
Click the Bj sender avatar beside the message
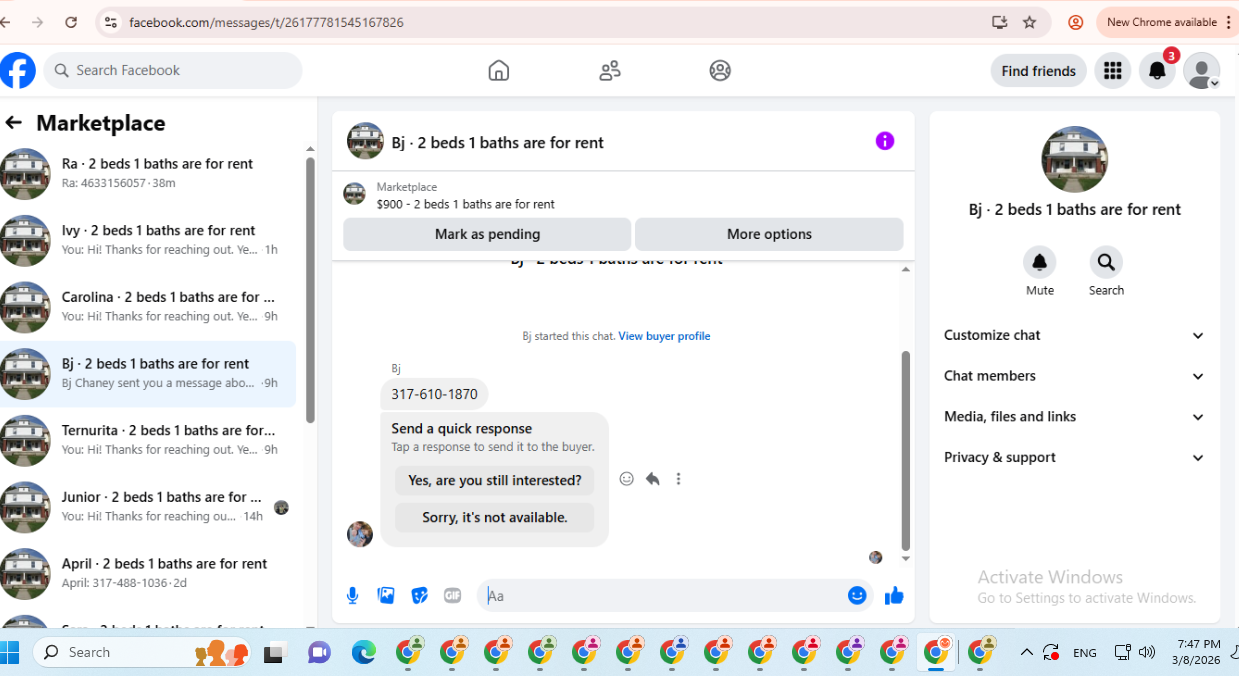click(x=360, y=534)
